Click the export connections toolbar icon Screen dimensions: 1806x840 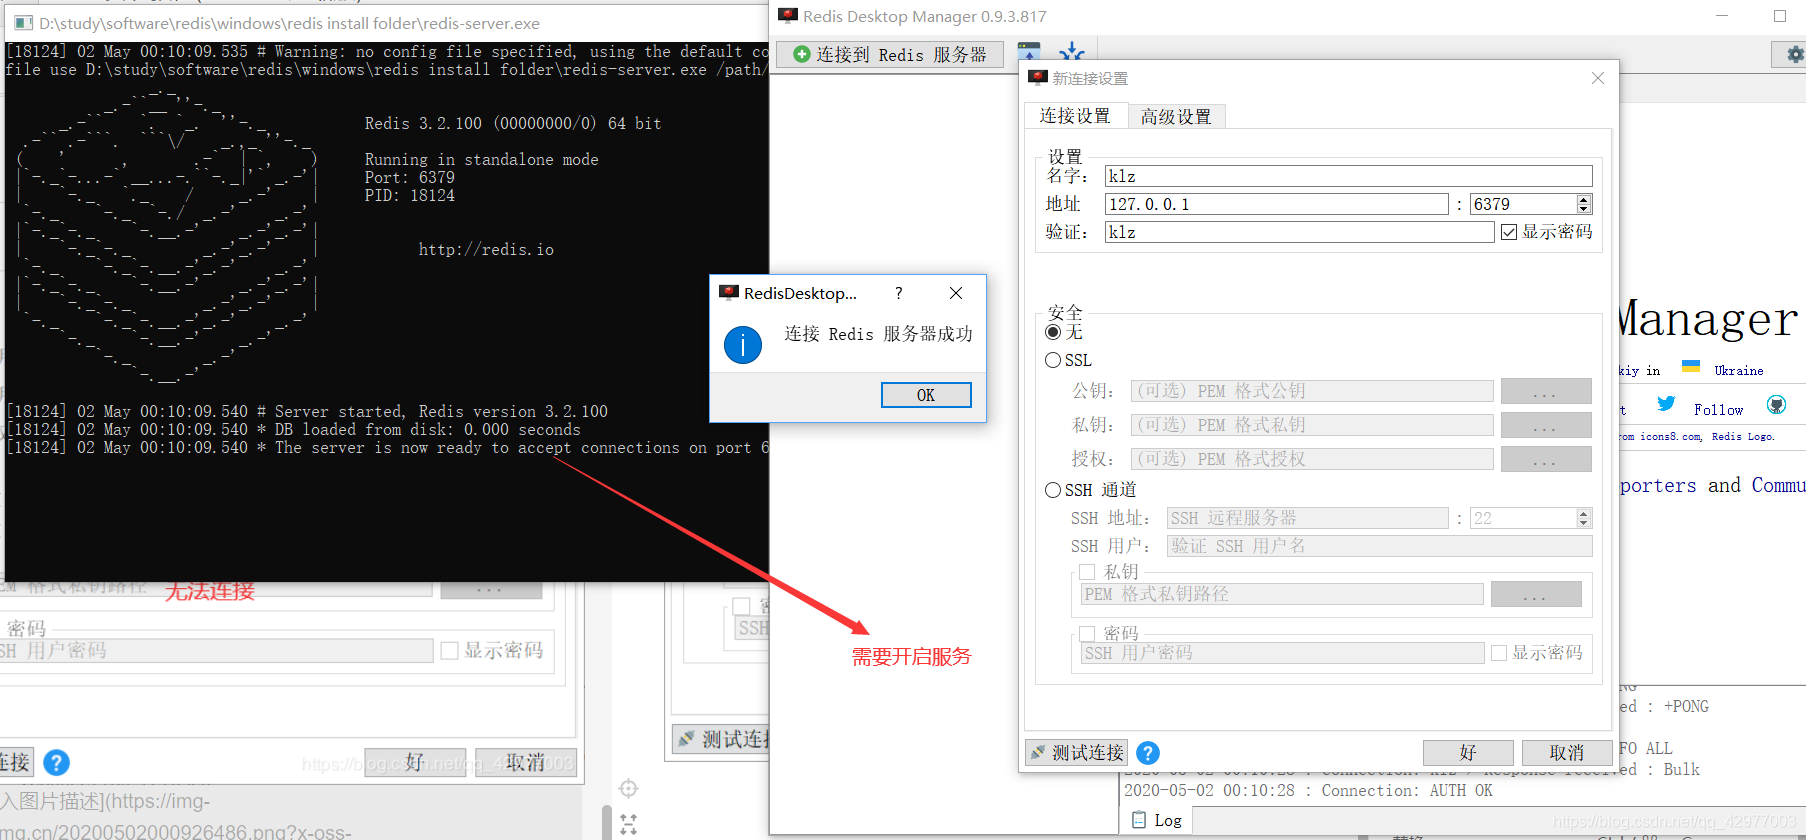[x=1072, y=52]
